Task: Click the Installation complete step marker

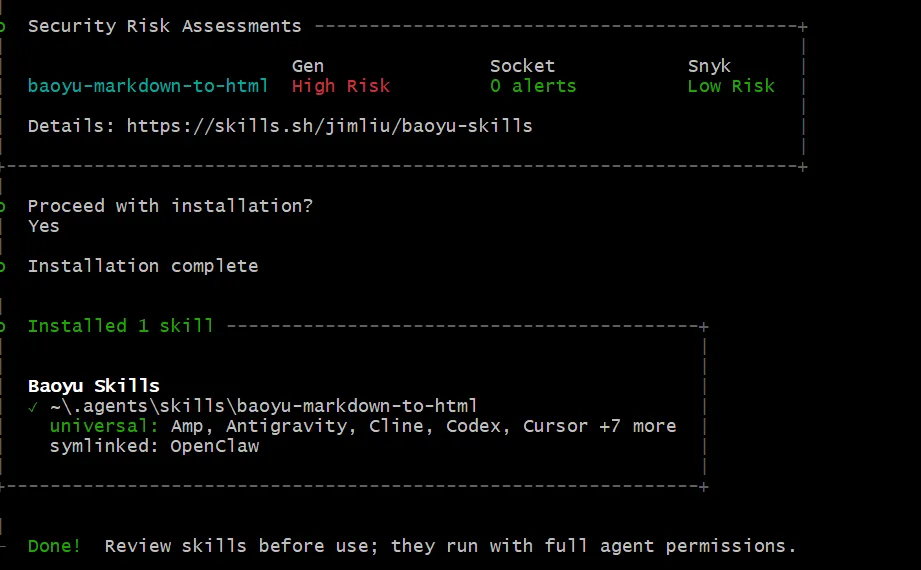Action: [x=2, y=266]
